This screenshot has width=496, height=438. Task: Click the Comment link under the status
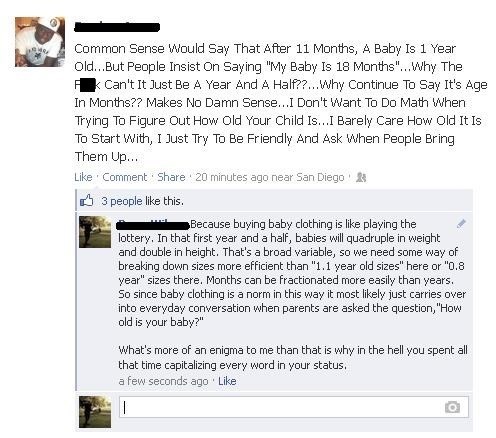pyautogui.click(x=125, y=177)
